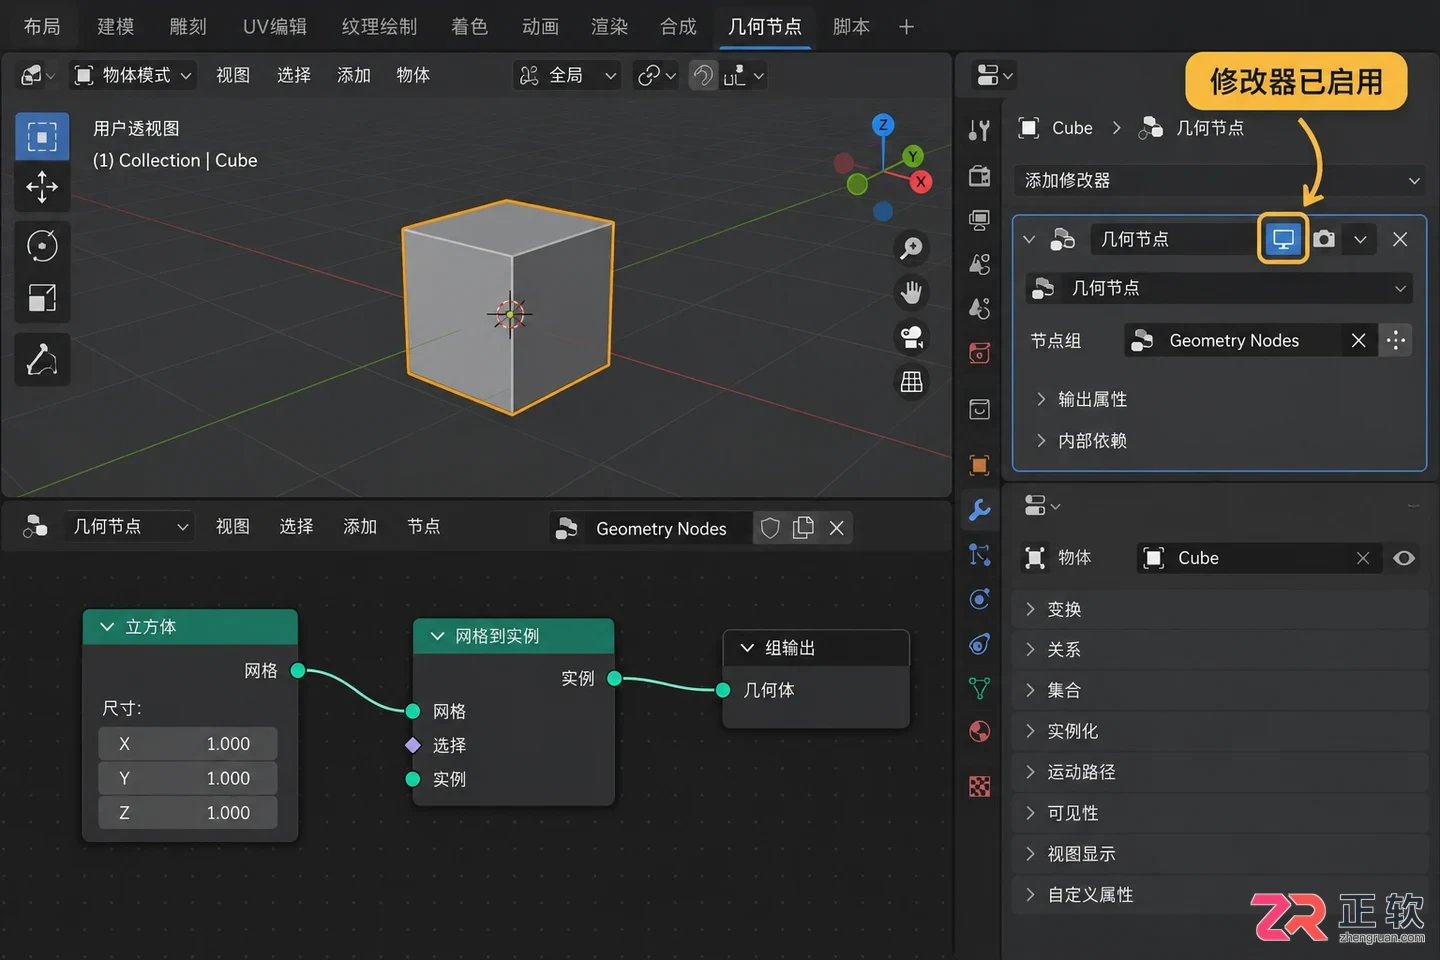The image size is (1440, 960).
Task: Open the 节点 menu in node editor
Action: [423, 526]
